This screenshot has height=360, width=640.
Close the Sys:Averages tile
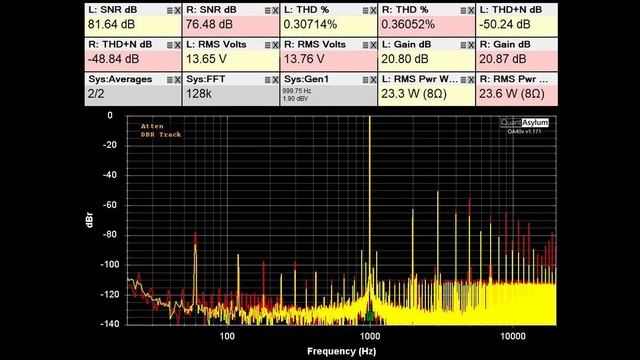[178, 80]
